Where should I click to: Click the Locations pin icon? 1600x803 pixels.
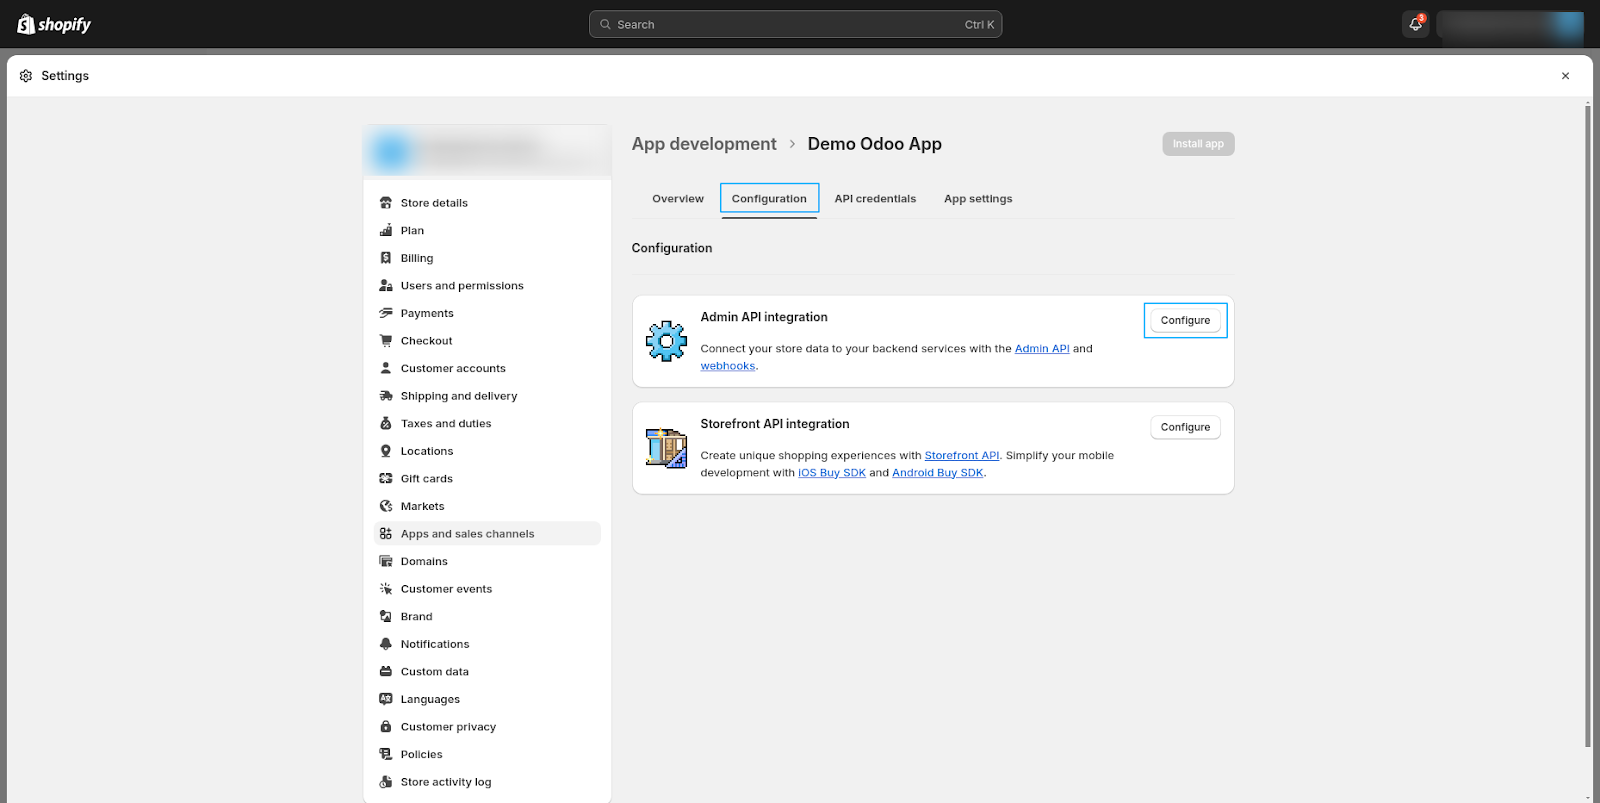(x=386, y=451)
